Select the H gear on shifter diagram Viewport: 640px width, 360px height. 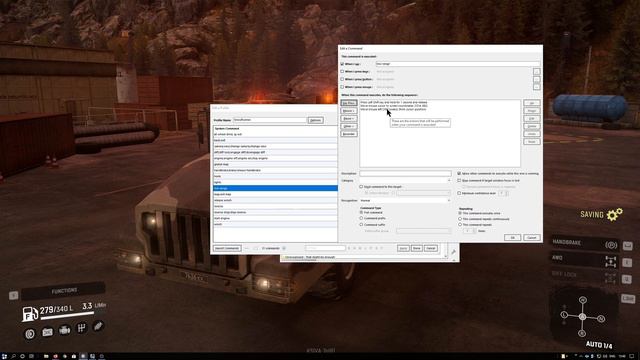(x=582, y=300)
